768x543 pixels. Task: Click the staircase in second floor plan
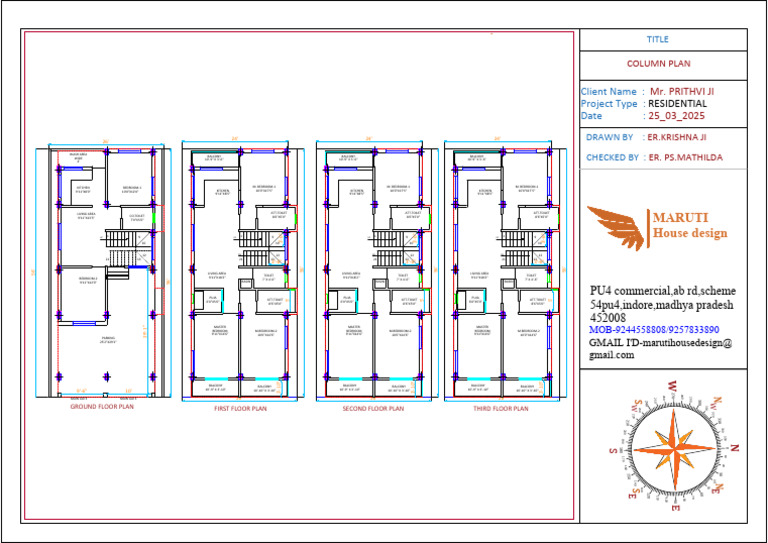397,249
